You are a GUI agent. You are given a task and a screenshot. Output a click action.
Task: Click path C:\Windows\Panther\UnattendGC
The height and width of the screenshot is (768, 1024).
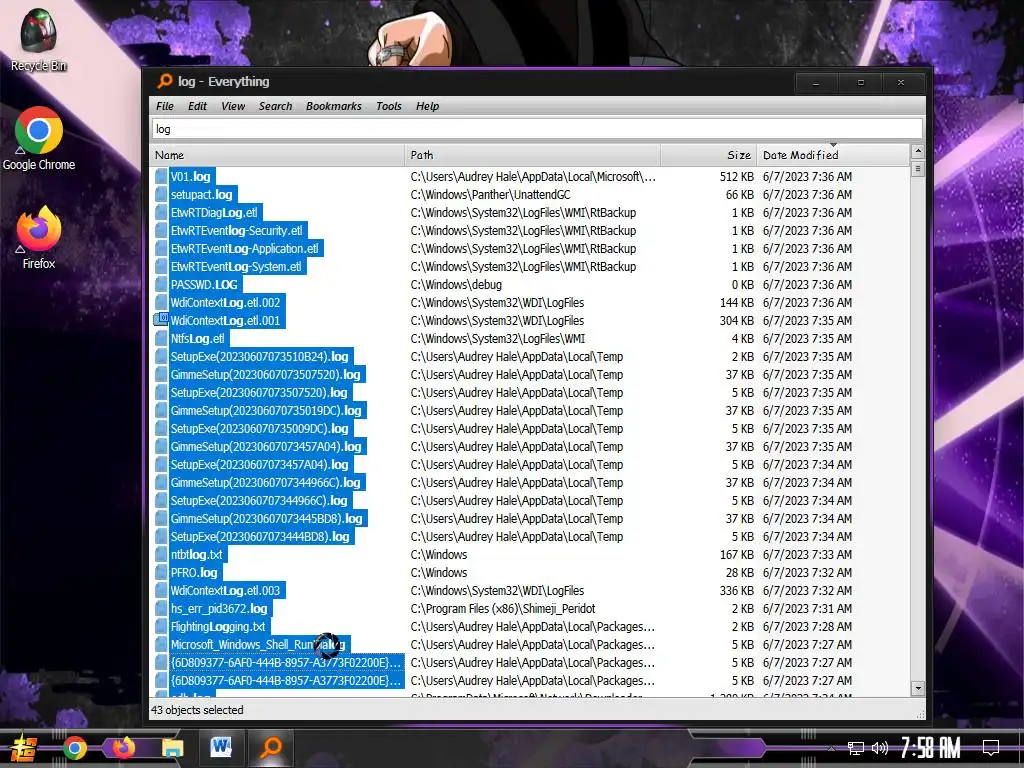tap(490, 195)
